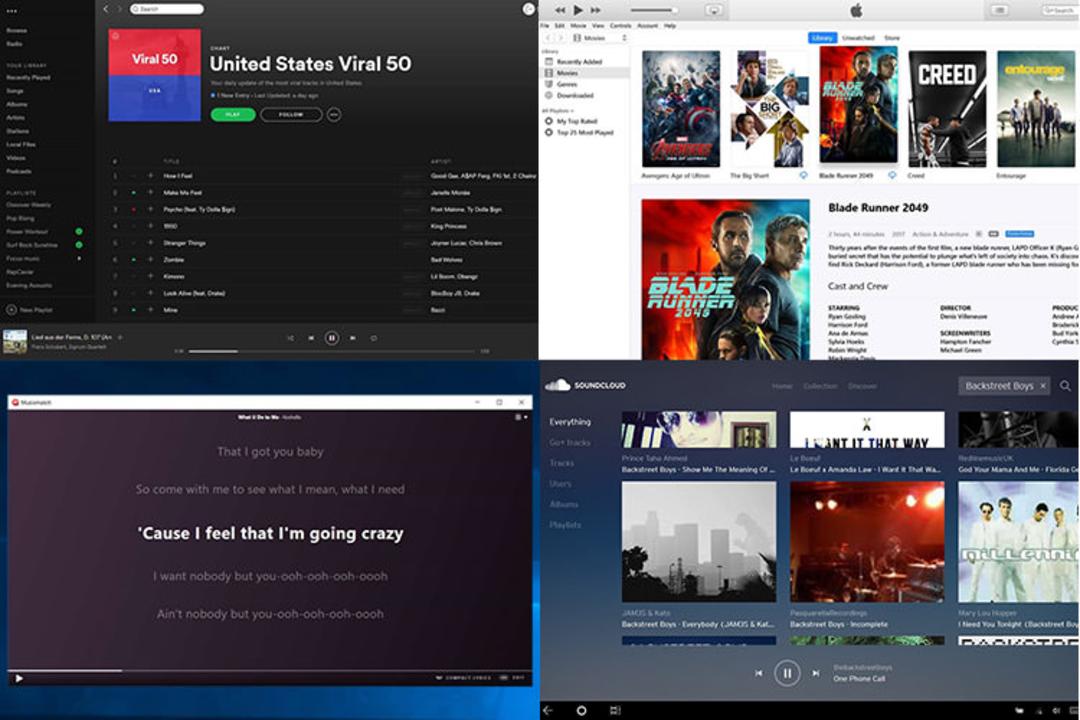Open Recently Played in the Spotify sidebar
Screen dimensions: 1080x720
pos(28,78)
